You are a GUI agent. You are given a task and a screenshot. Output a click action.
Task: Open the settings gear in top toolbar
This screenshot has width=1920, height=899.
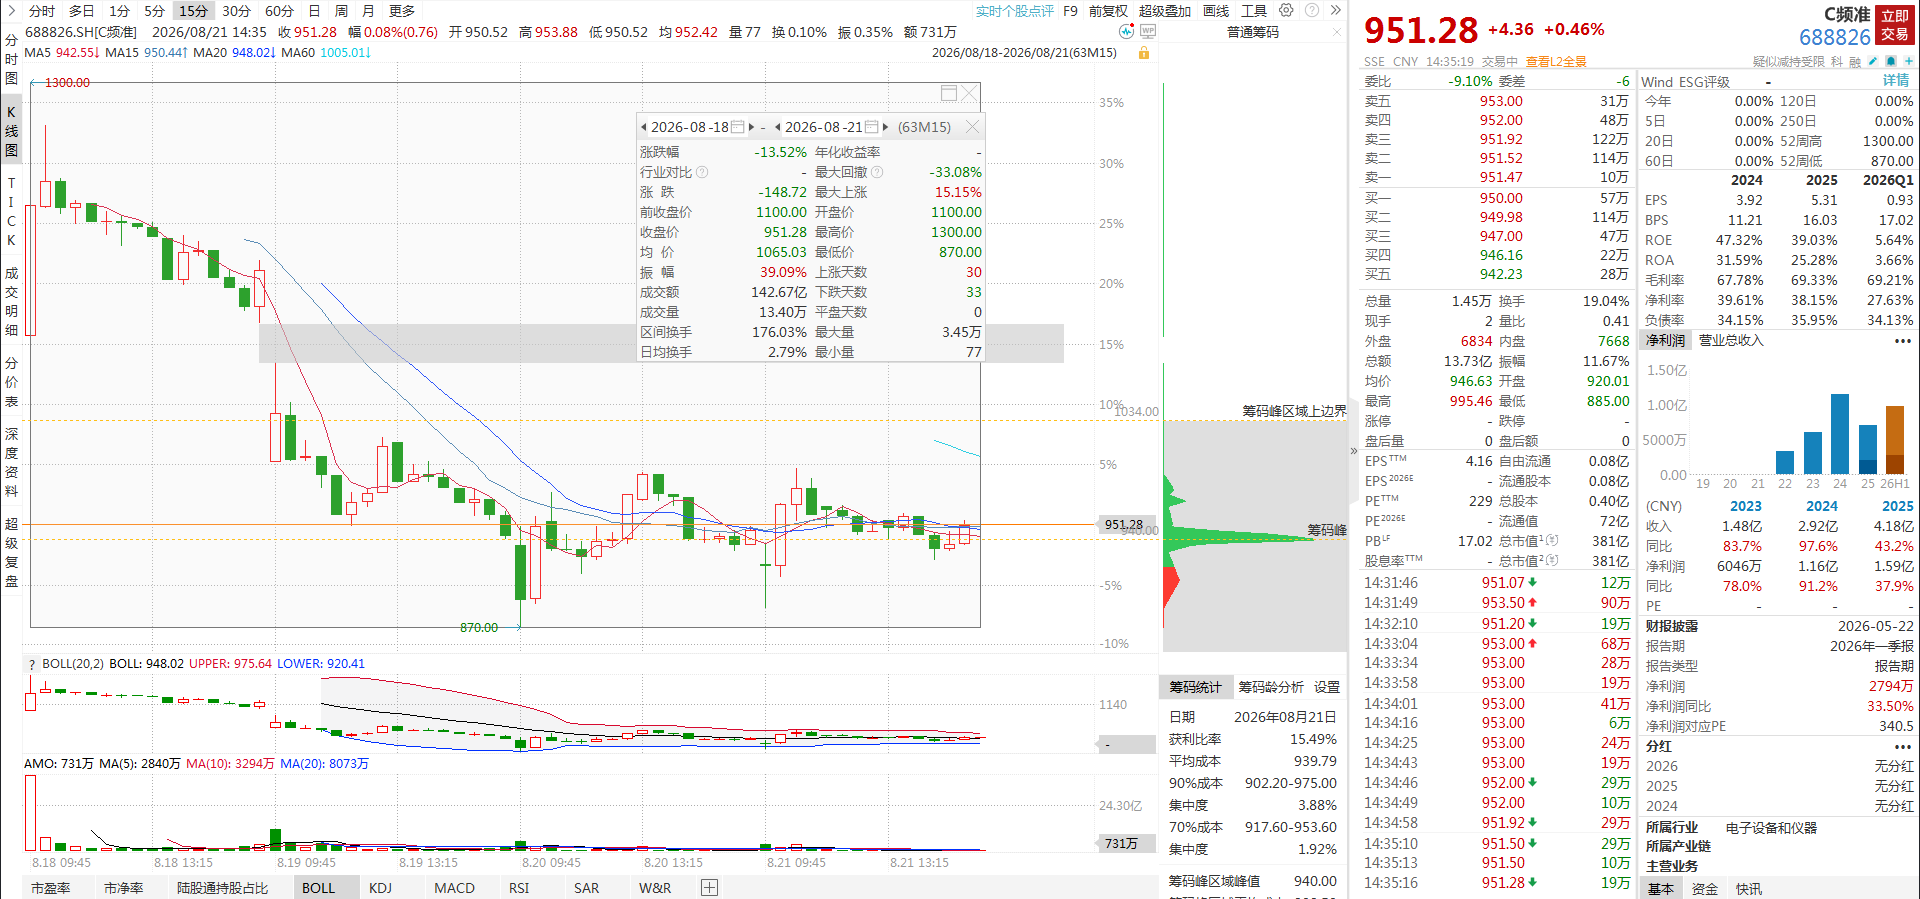[1286, 10]
